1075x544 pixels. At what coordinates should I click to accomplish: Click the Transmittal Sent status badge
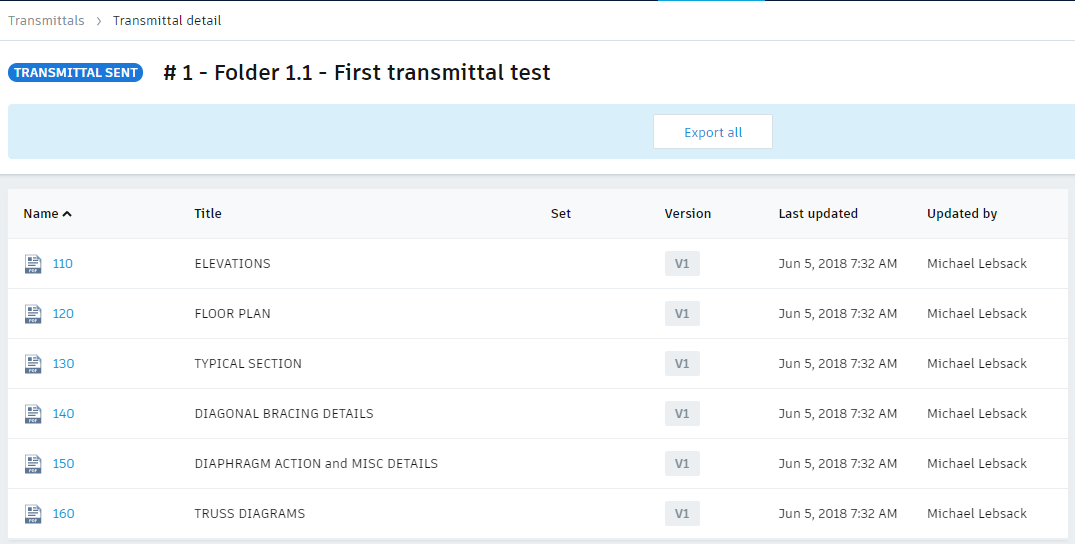(x=76, y=73)
